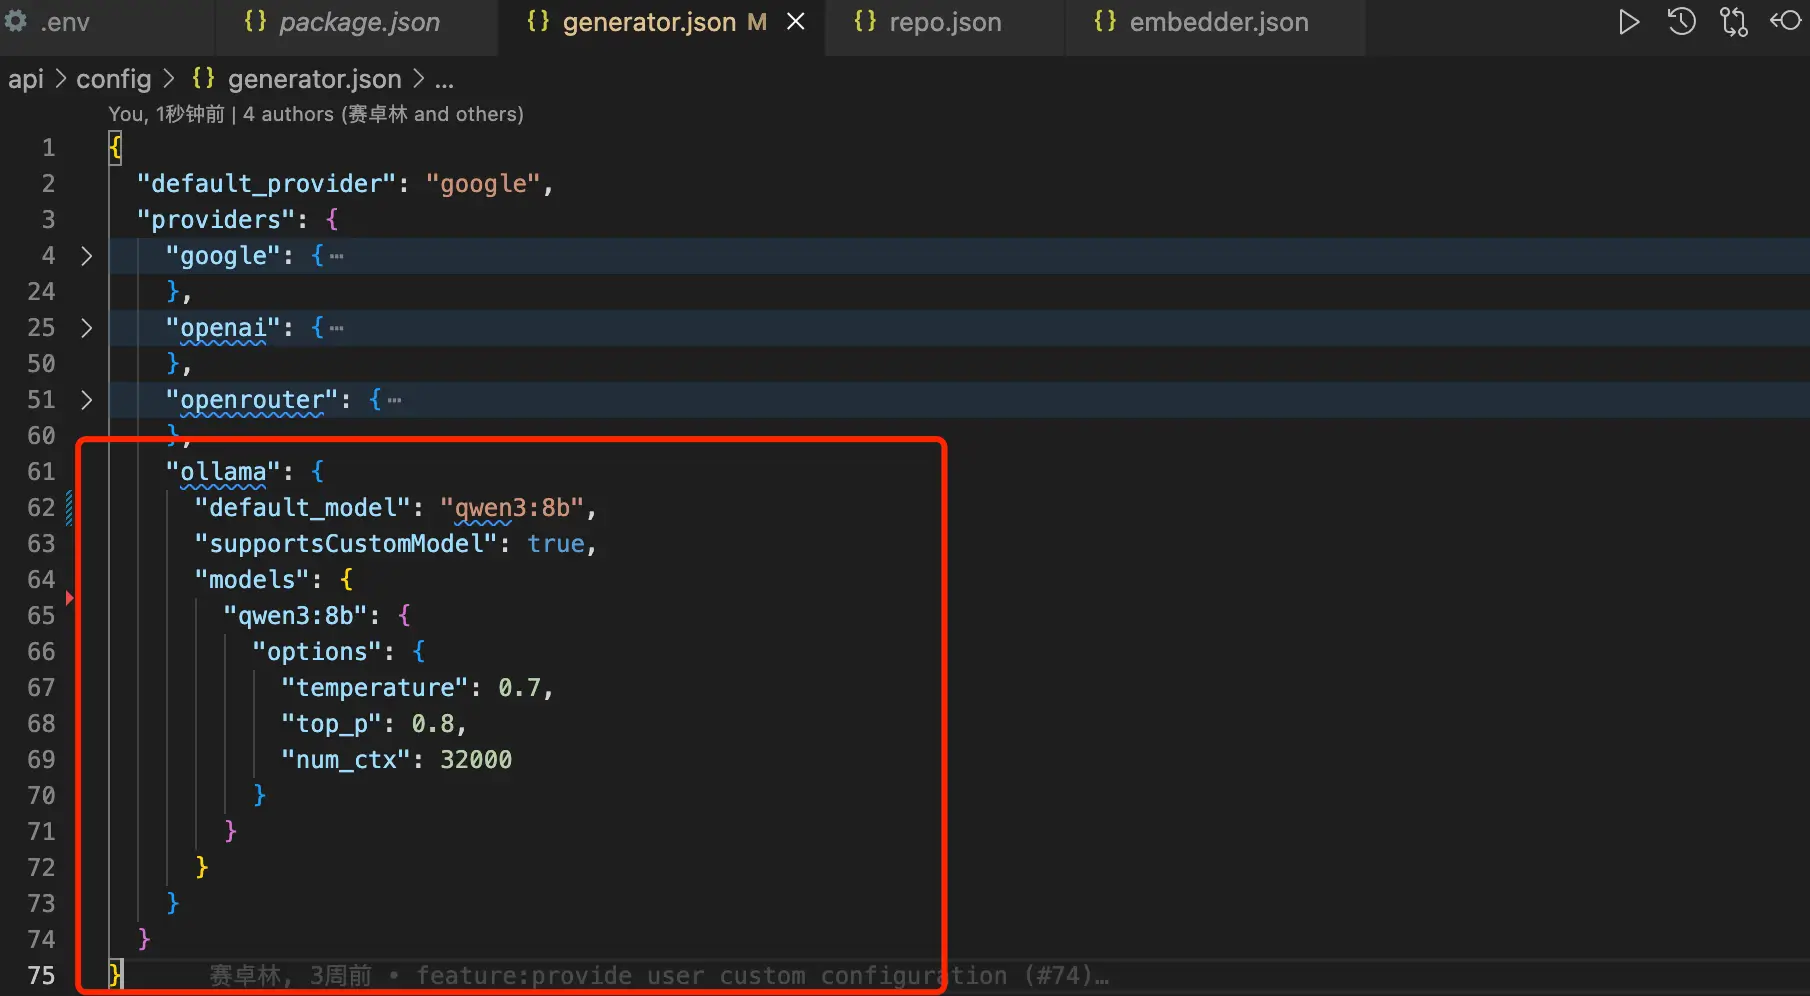Click the true value on line 63
Viewport: 1810px width, 996px height.
[x=556, y=544]
